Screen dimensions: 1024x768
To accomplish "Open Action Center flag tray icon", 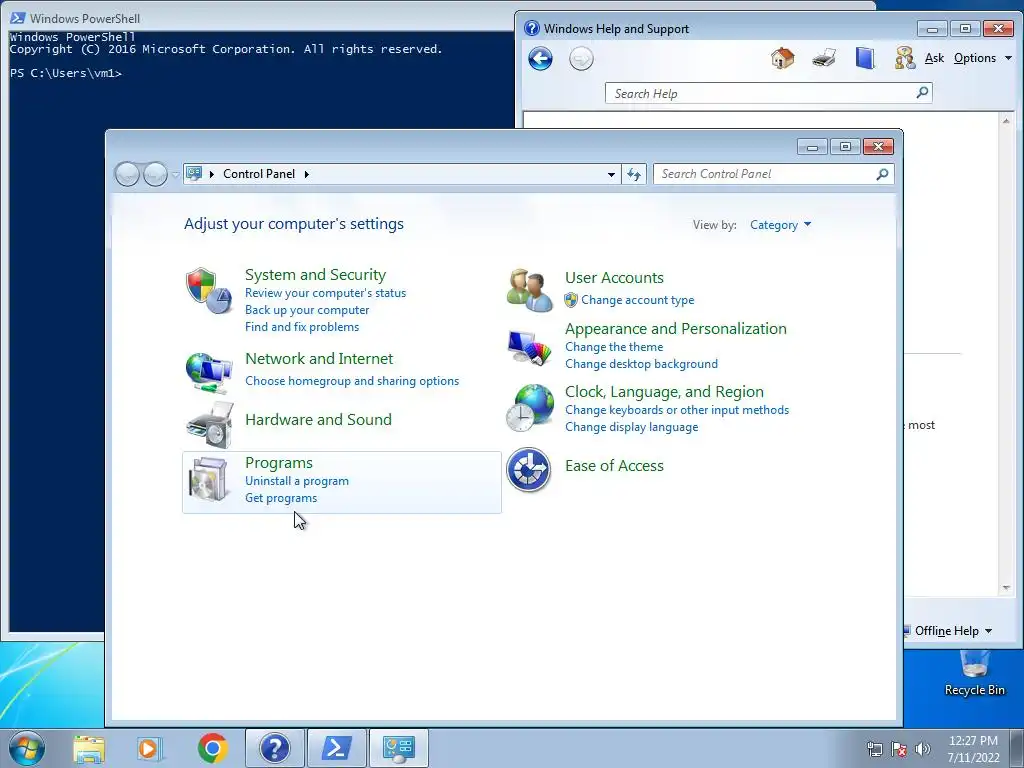I will click(x=899, y=749).
